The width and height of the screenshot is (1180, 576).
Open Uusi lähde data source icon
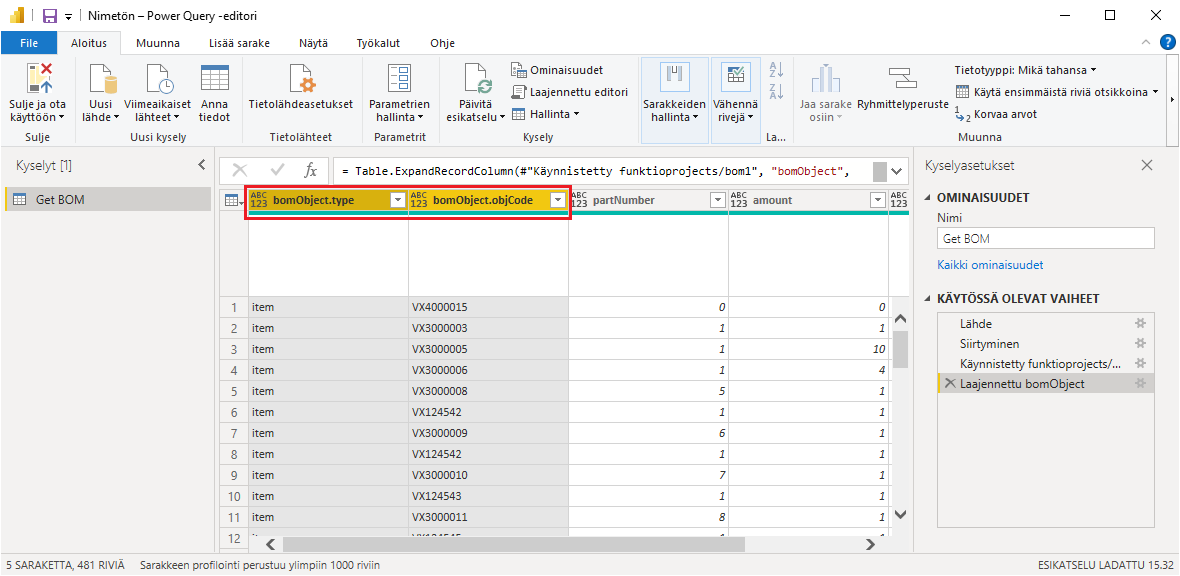100,79
